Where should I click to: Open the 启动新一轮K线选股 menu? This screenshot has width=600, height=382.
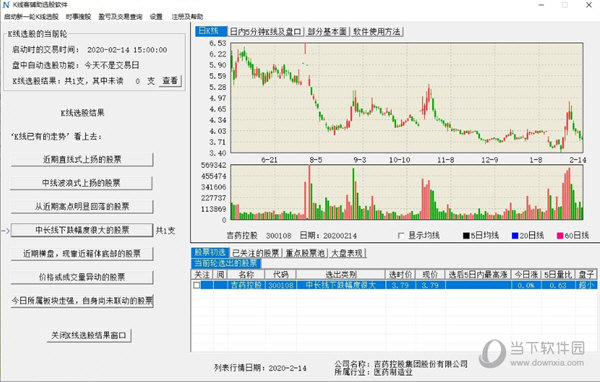31,17
